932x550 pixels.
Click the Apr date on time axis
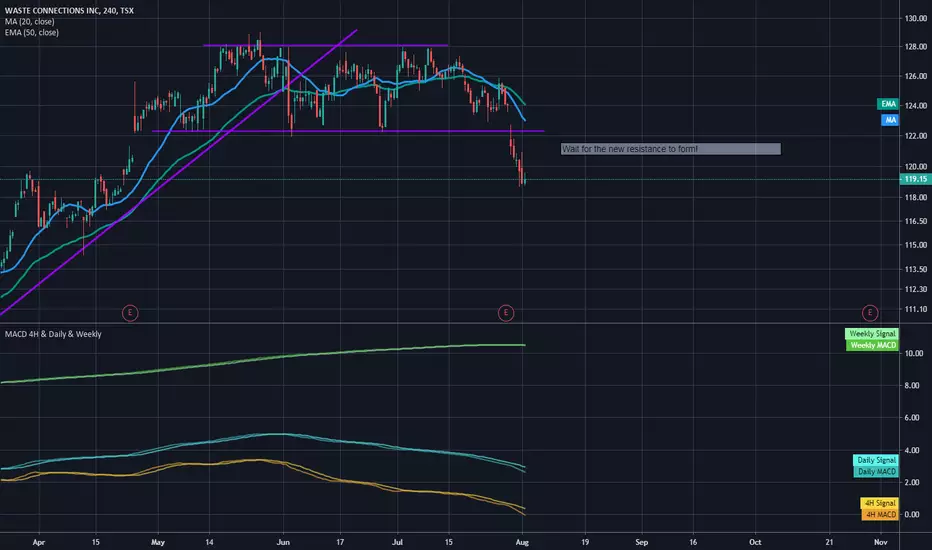pyautogui.click(x=39, y=542)
